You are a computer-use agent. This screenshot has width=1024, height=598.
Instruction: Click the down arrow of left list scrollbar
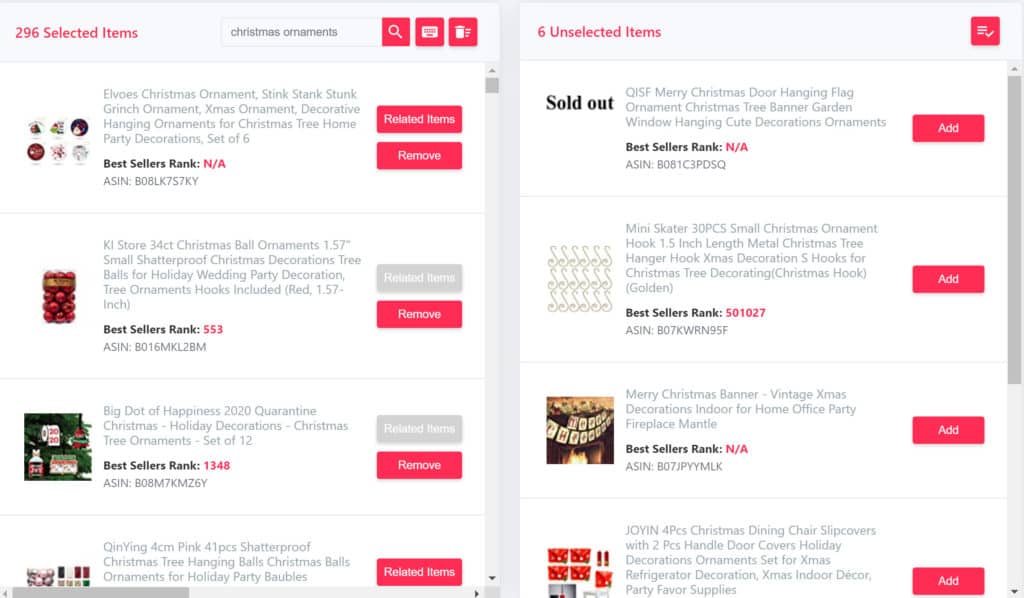click(x=492, y=578)
